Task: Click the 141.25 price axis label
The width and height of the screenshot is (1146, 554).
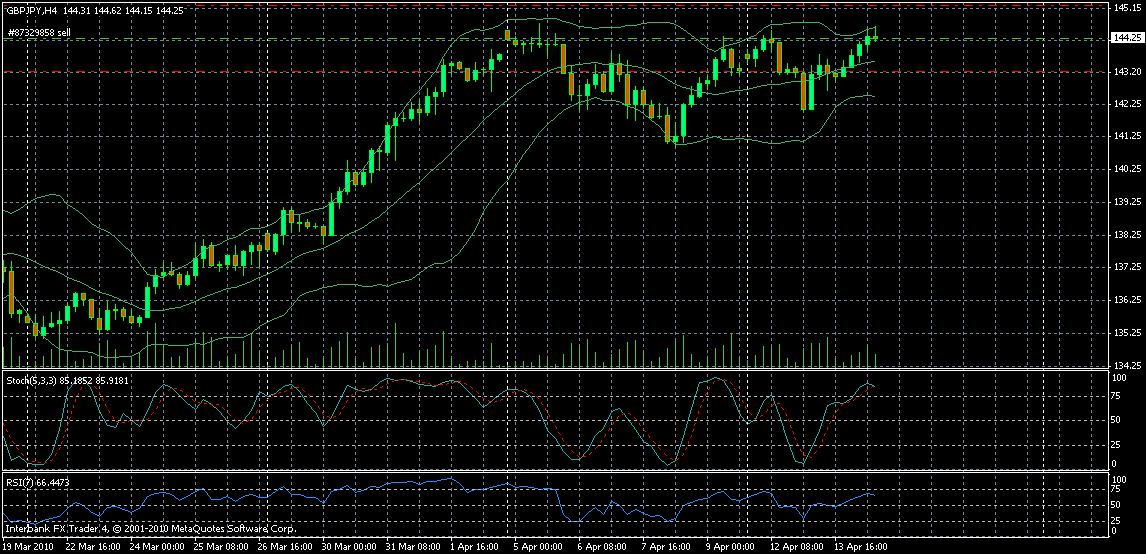Action: pos(1125,136)
